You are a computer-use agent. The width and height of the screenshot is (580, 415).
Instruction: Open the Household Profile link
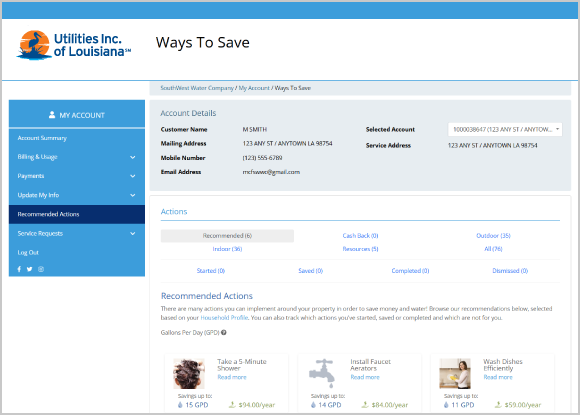[224, 318]
